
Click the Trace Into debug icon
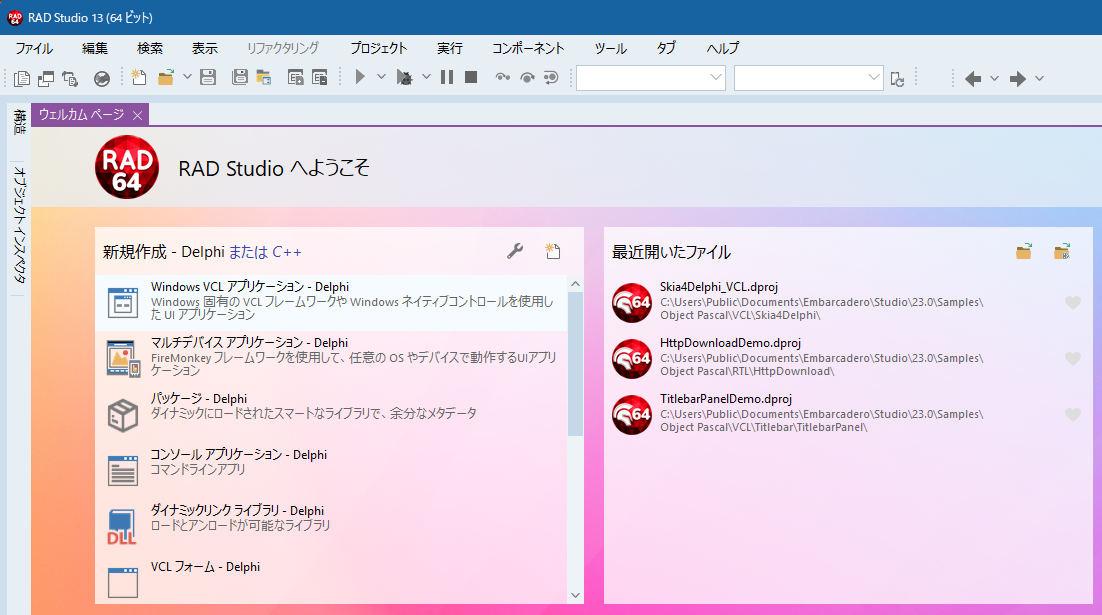(503, 77)
